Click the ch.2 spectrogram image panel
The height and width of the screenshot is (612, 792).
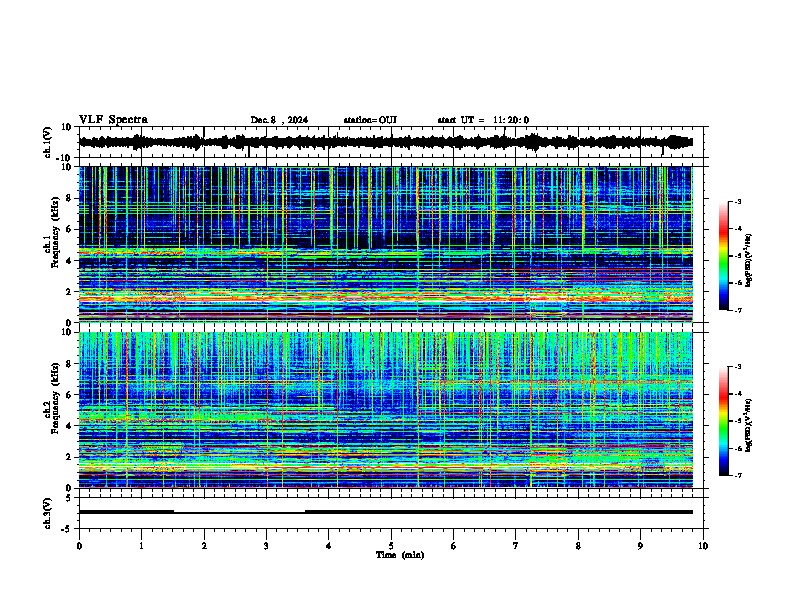click(x=385, y=410)
